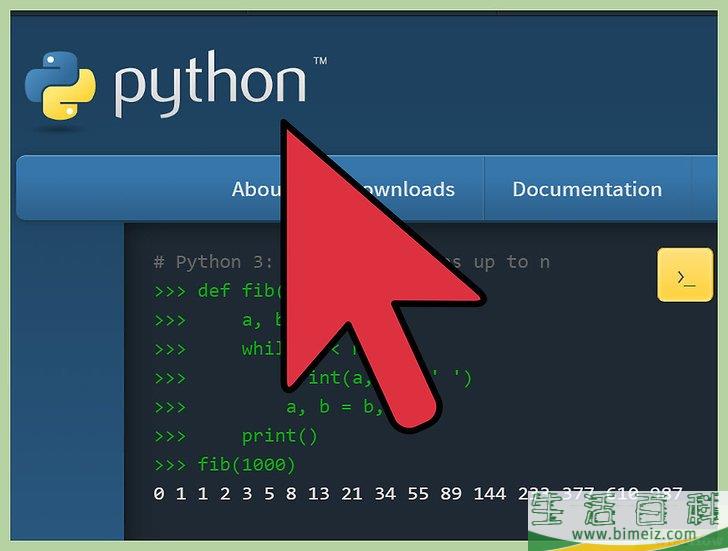Click the Fibonacci output number 144
728x551 pixels.
490,493
